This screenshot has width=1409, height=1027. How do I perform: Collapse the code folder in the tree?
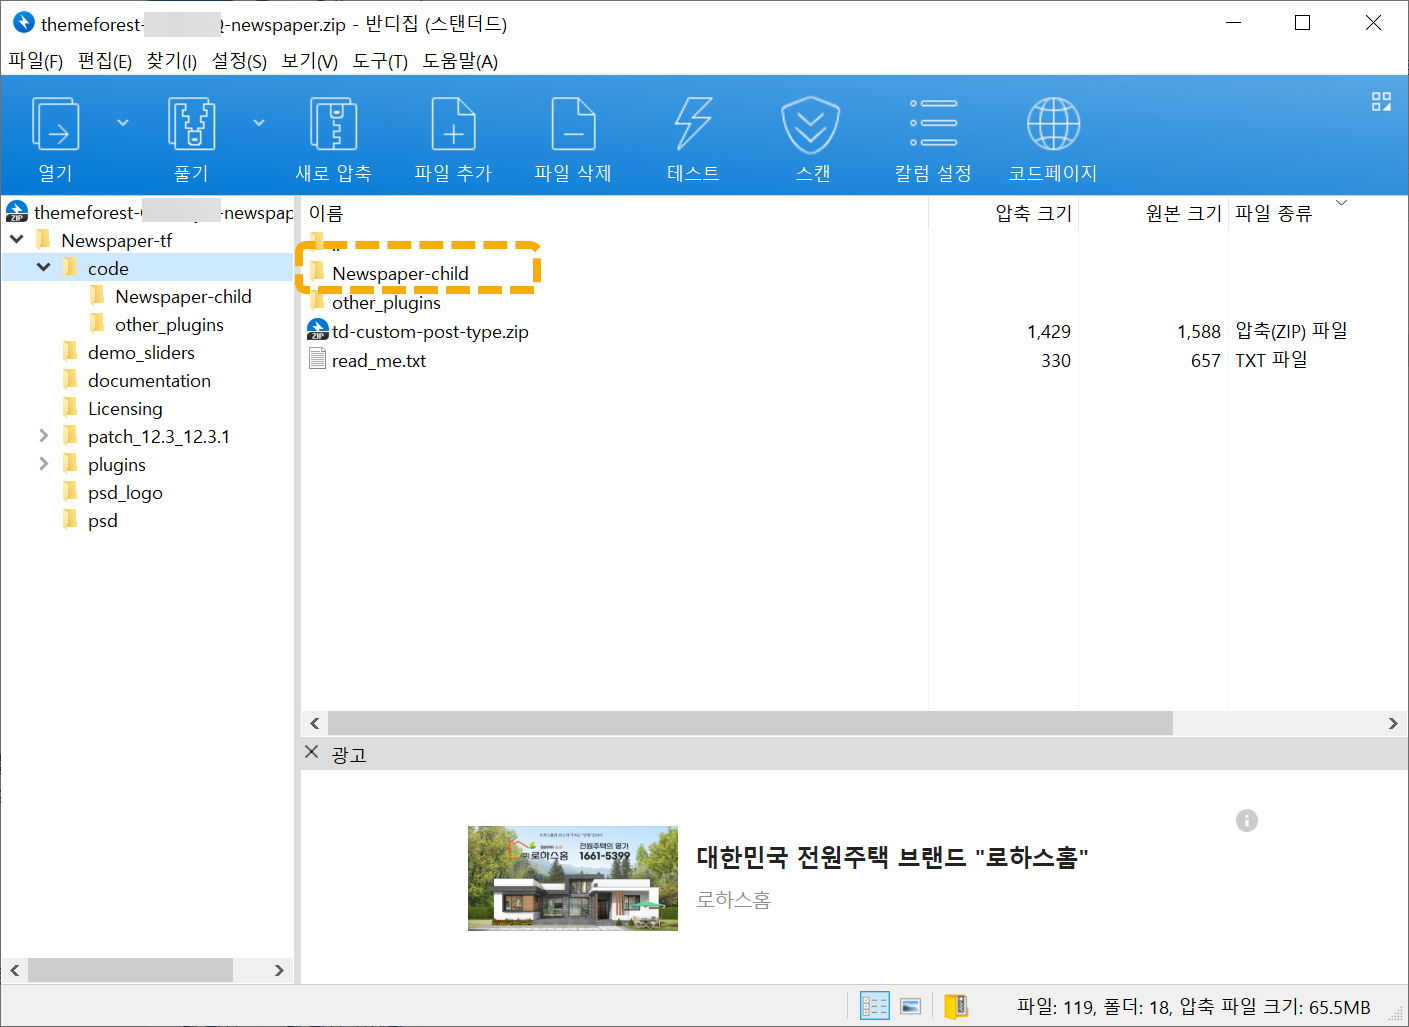[x=42, y=267]
